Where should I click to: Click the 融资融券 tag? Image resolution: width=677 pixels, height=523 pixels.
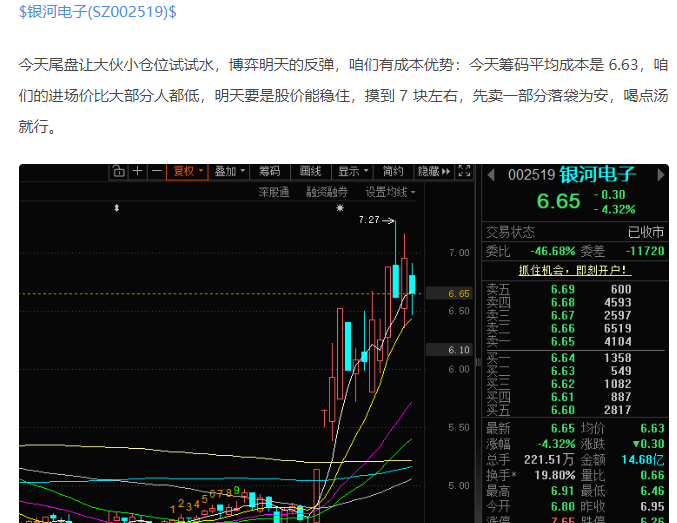(x=327, y=192)
